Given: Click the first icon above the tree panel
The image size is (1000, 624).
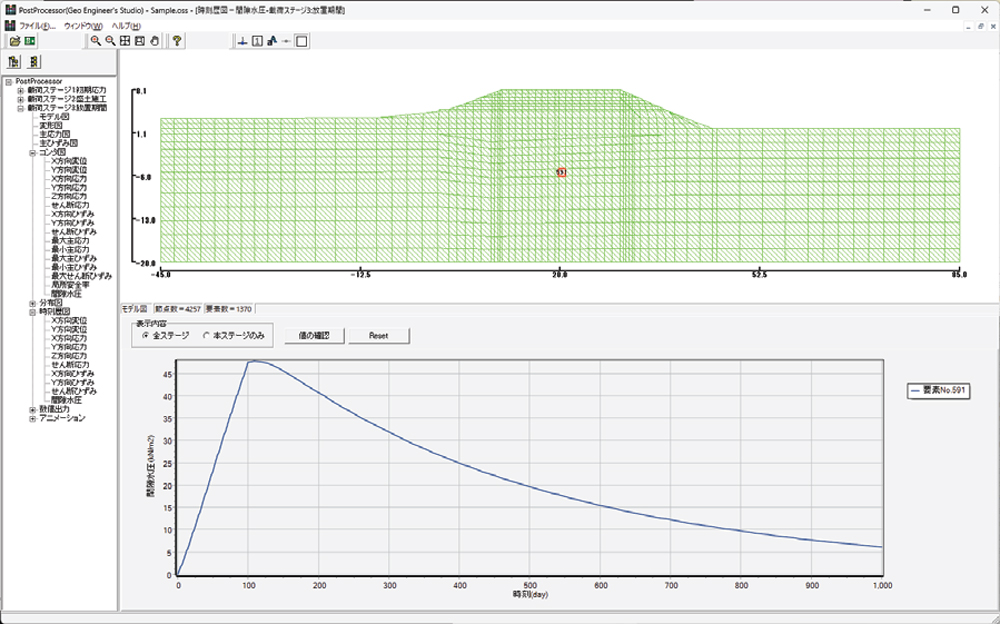Looking at the screenshot, I should point(14,62).
